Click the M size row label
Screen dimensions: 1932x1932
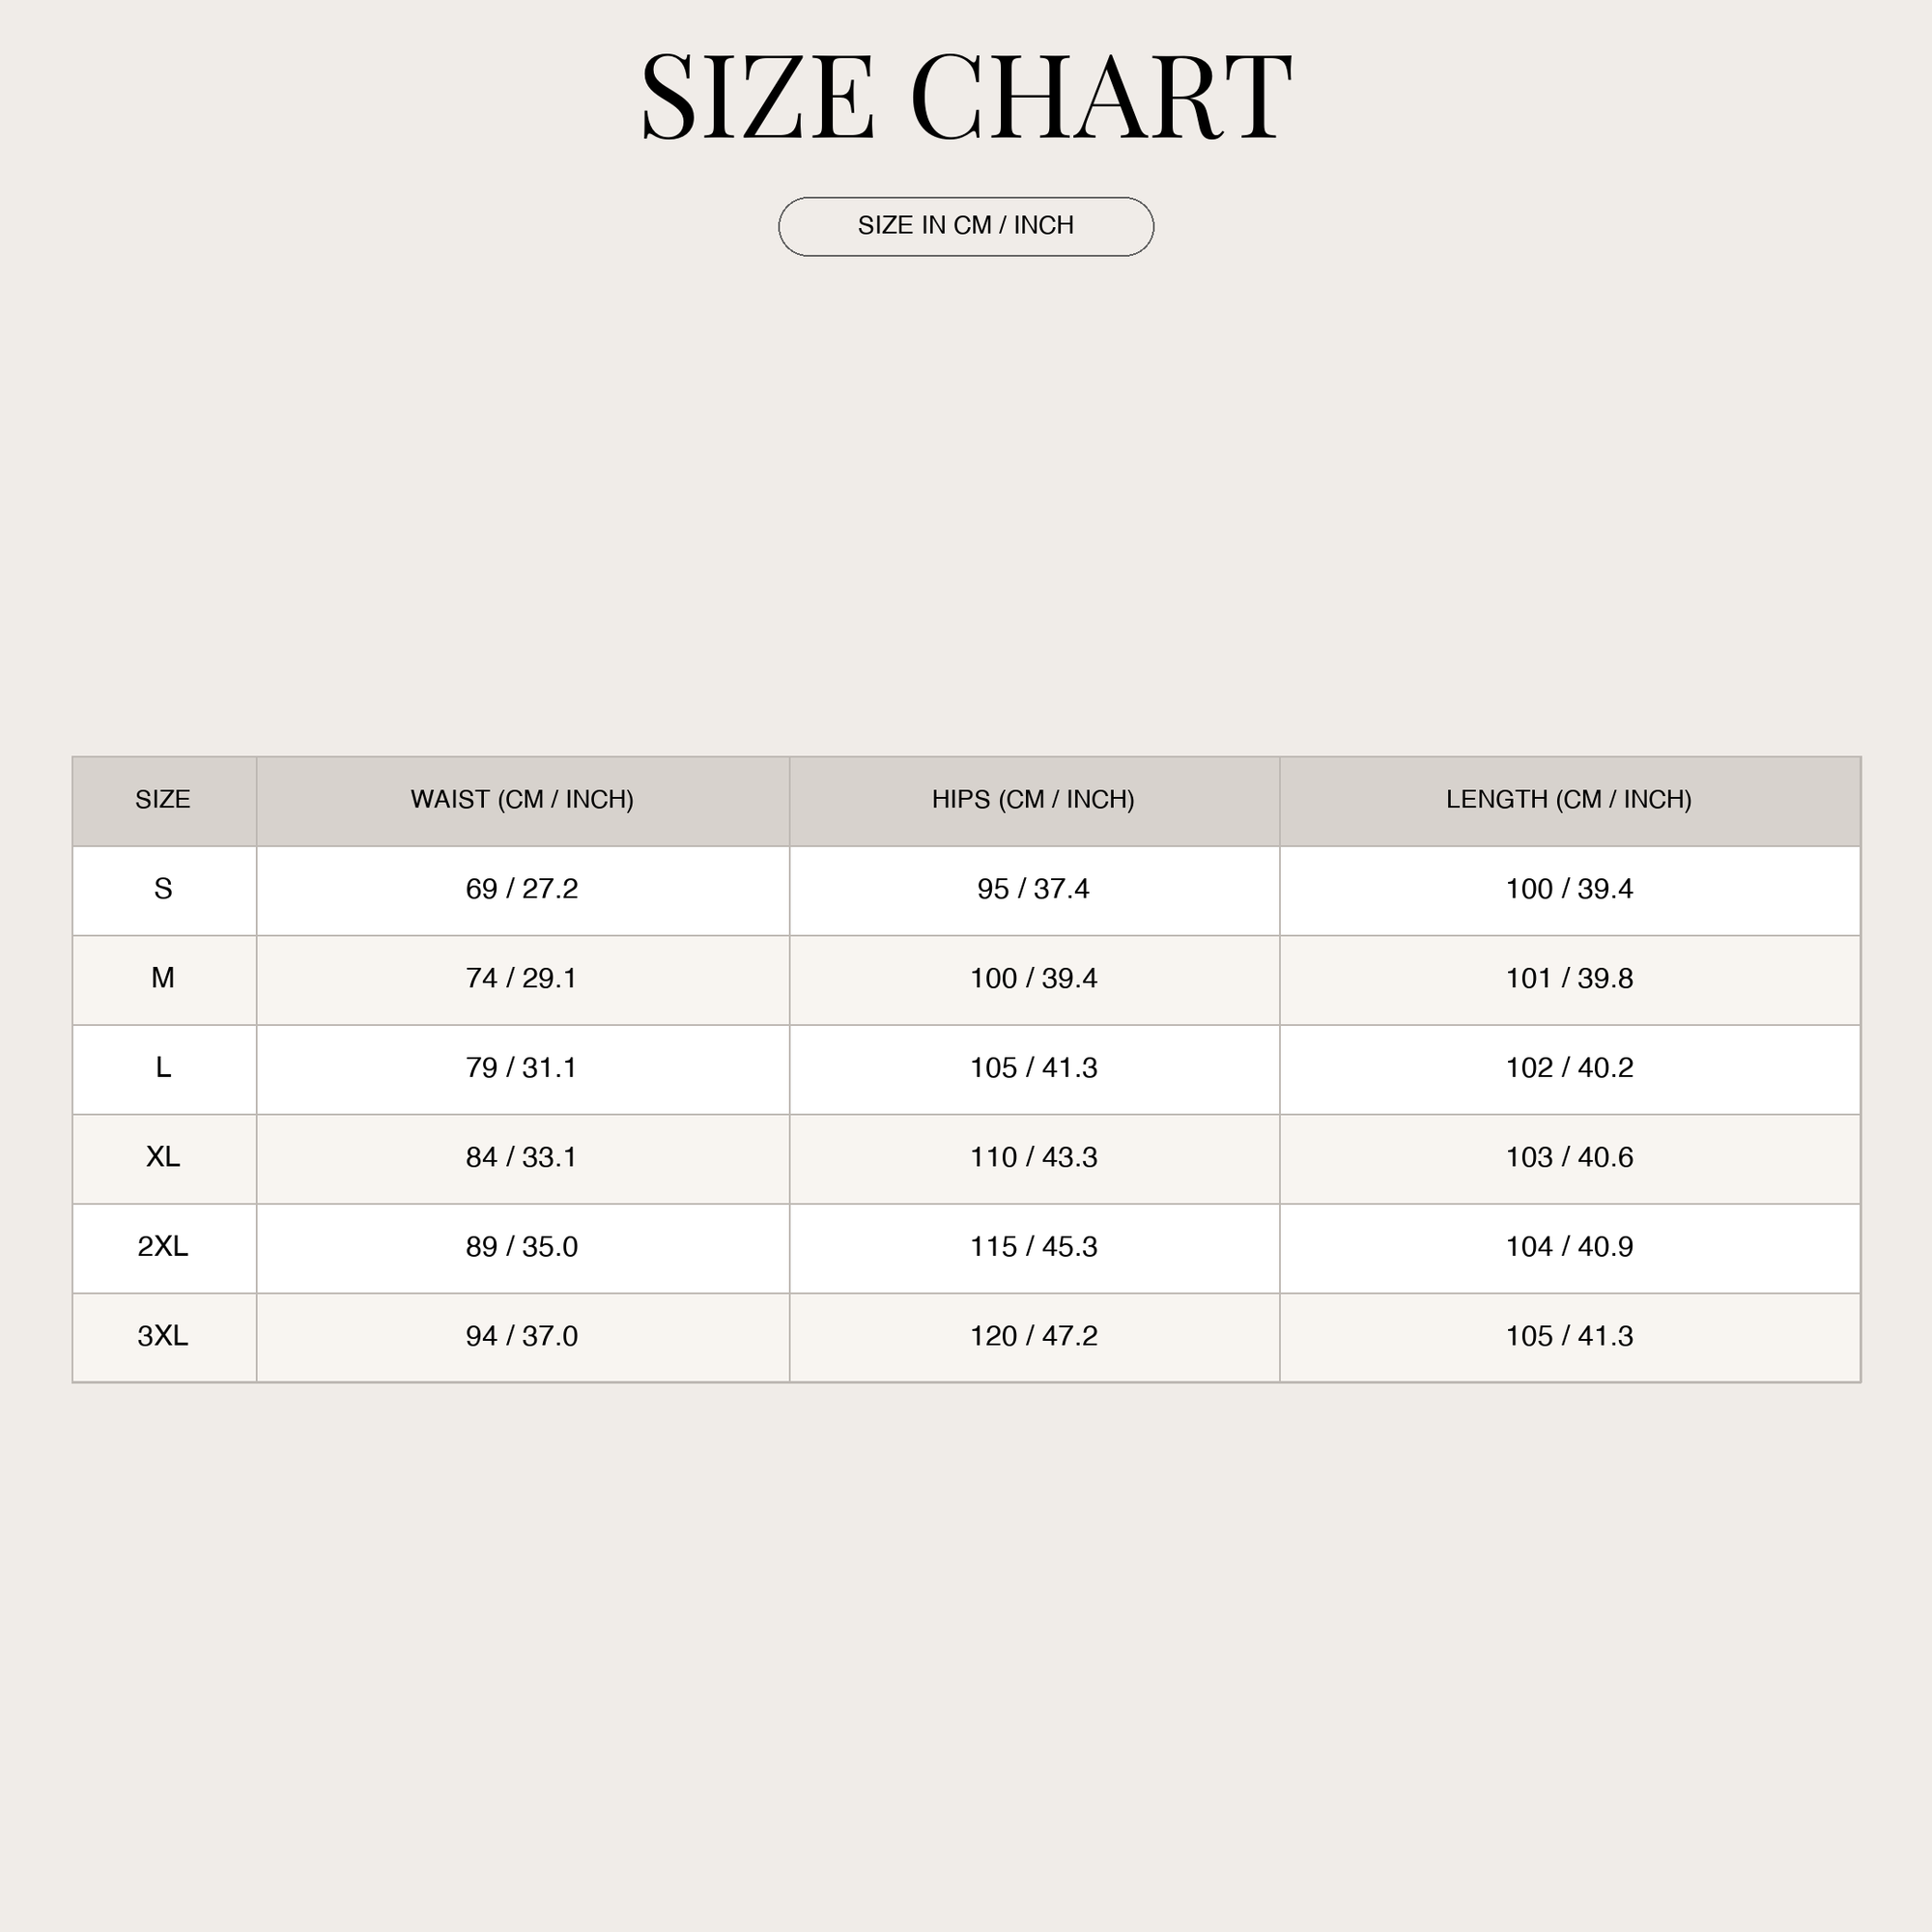click(164, 979)
